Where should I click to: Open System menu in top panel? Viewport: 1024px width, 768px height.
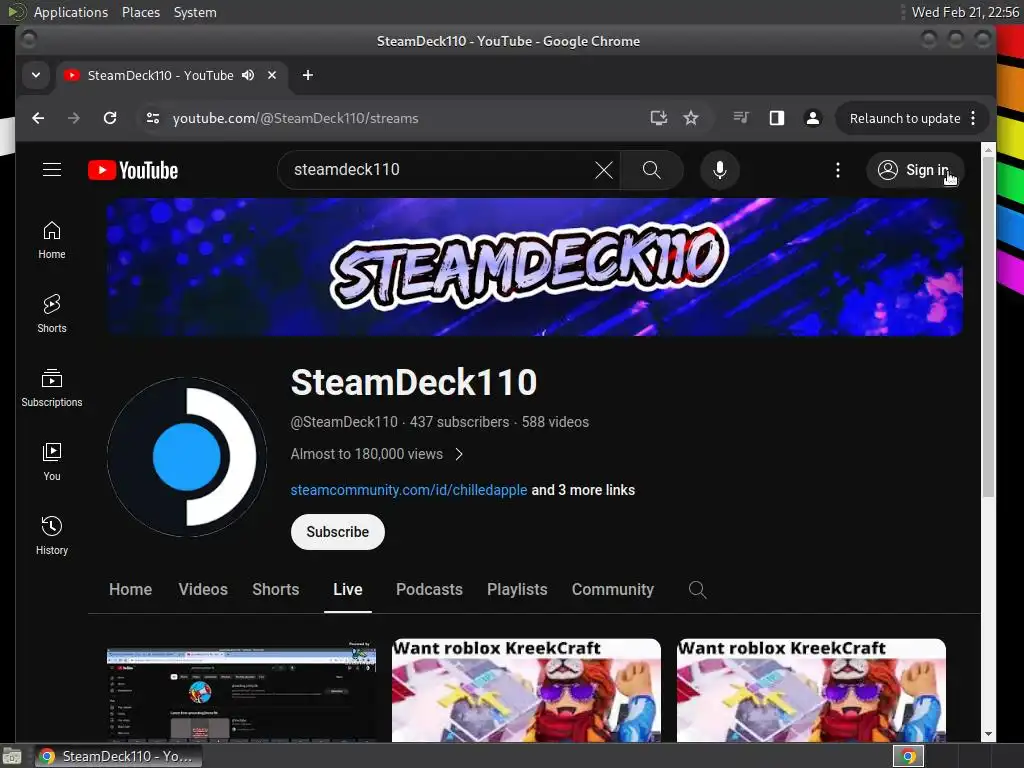pyautogui.click(x=195, y=12)
